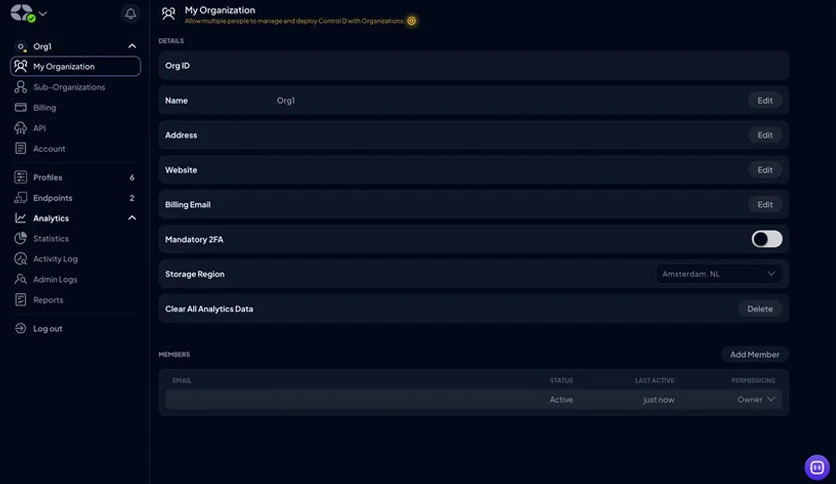Collapse the Analytics section chevron
The width and height of the screenshot is (836, 484).
click(132, 218)
